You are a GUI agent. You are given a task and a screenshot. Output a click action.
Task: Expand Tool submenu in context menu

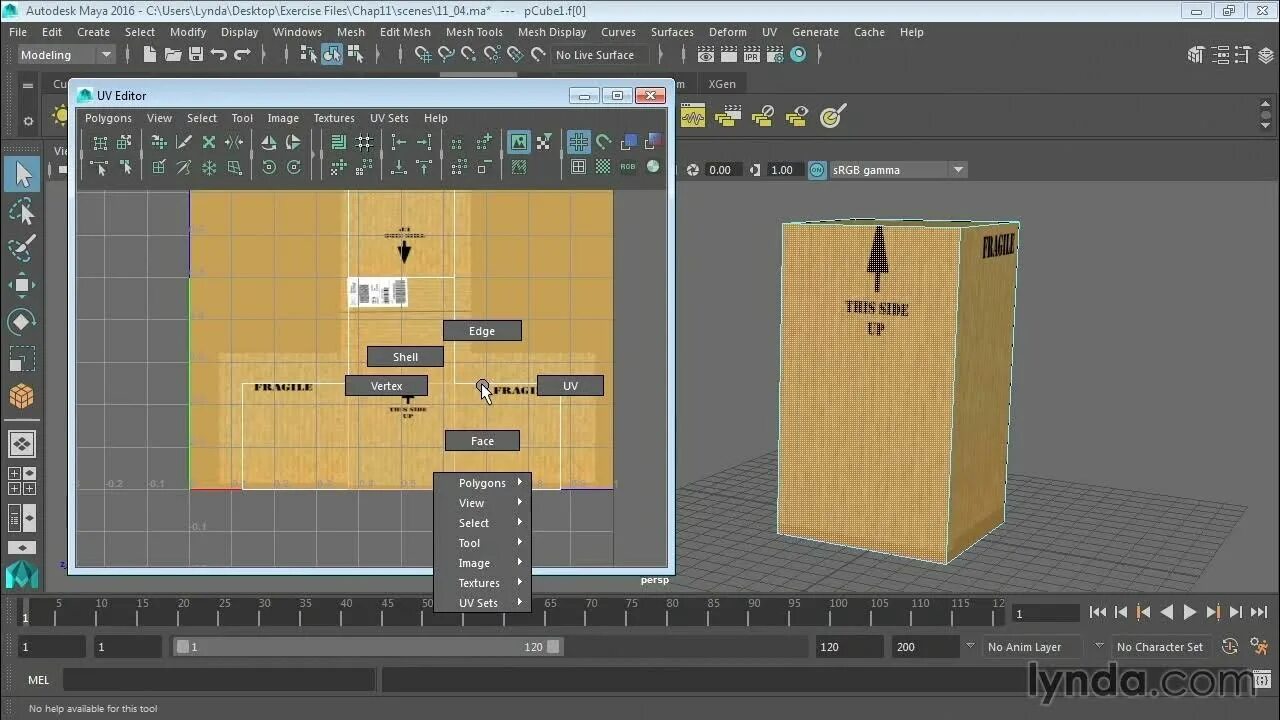(482, 543)
